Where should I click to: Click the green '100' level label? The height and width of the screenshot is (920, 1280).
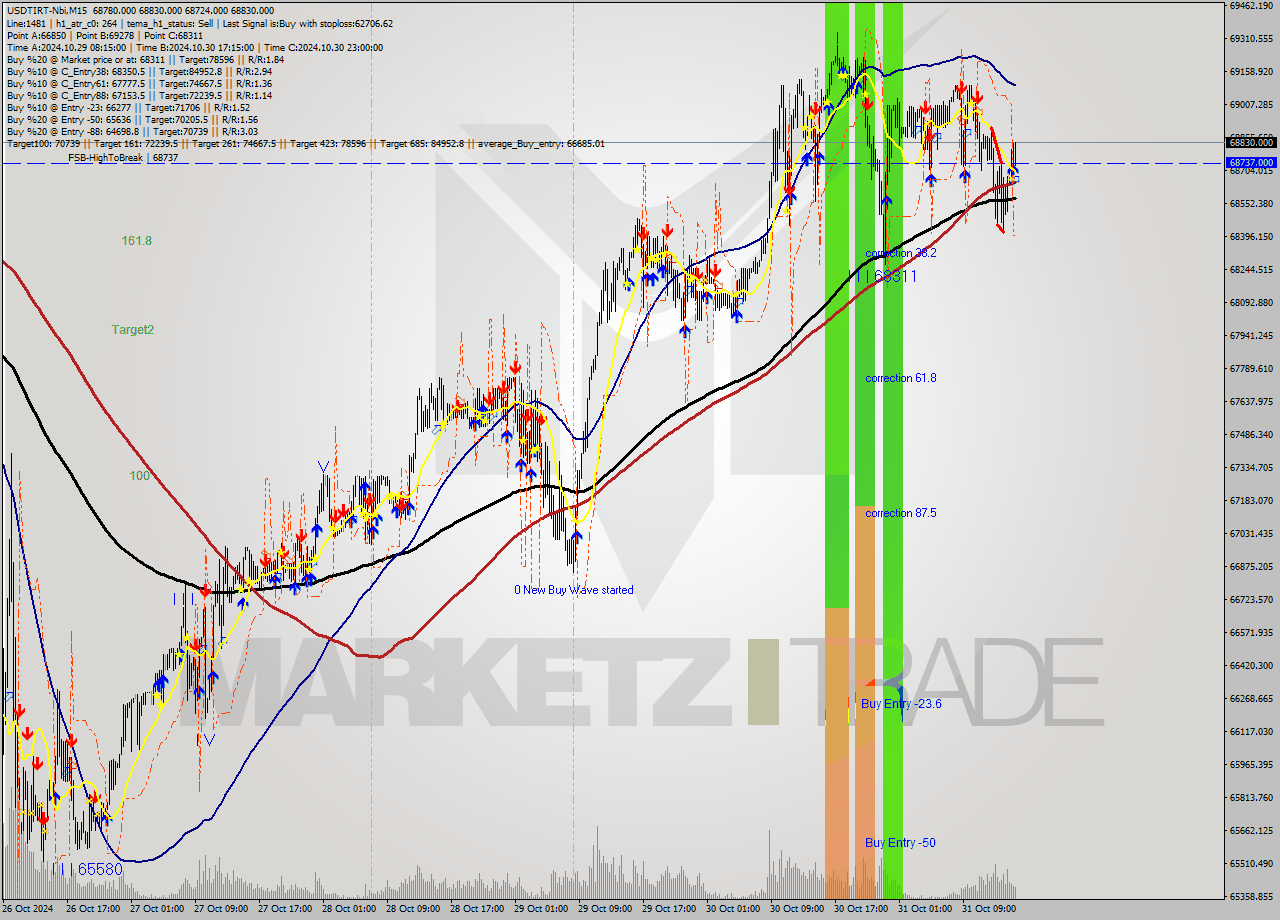coord(140,476)
